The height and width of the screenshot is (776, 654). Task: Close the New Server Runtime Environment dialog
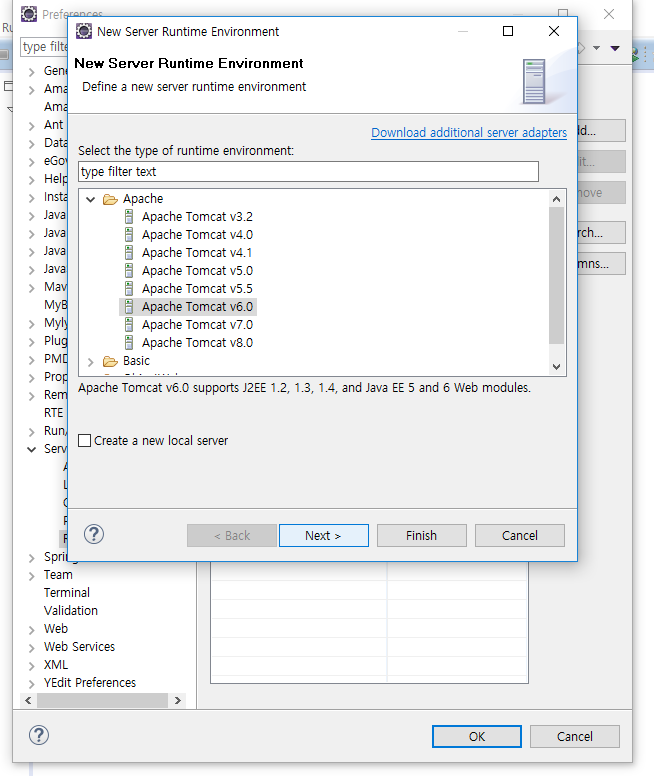click(x=553, y=31)
